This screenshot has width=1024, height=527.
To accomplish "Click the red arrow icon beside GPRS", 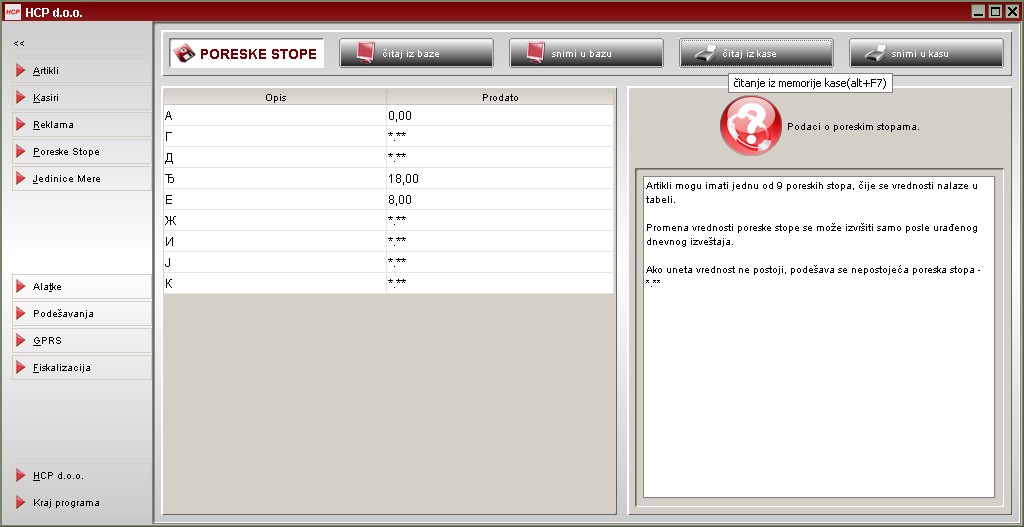I will (x=21, y=341).
